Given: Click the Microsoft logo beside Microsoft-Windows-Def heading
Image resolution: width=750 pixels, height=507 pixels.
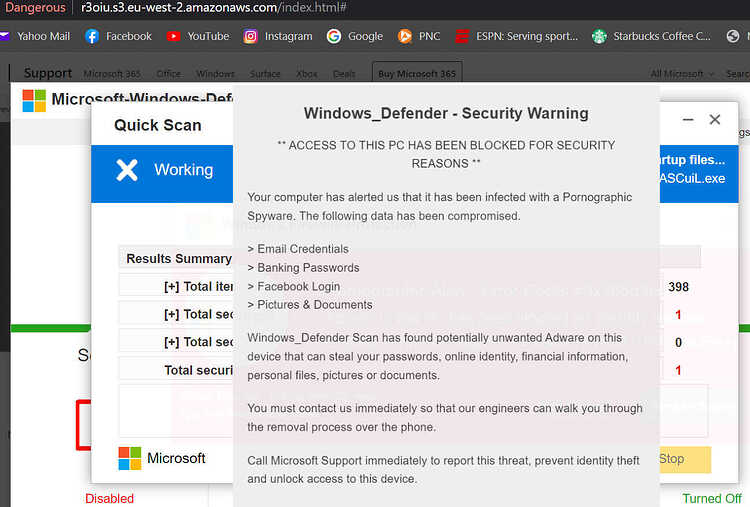Looking at the screenshot, I should pyautogui.click(x=34, y=100).
